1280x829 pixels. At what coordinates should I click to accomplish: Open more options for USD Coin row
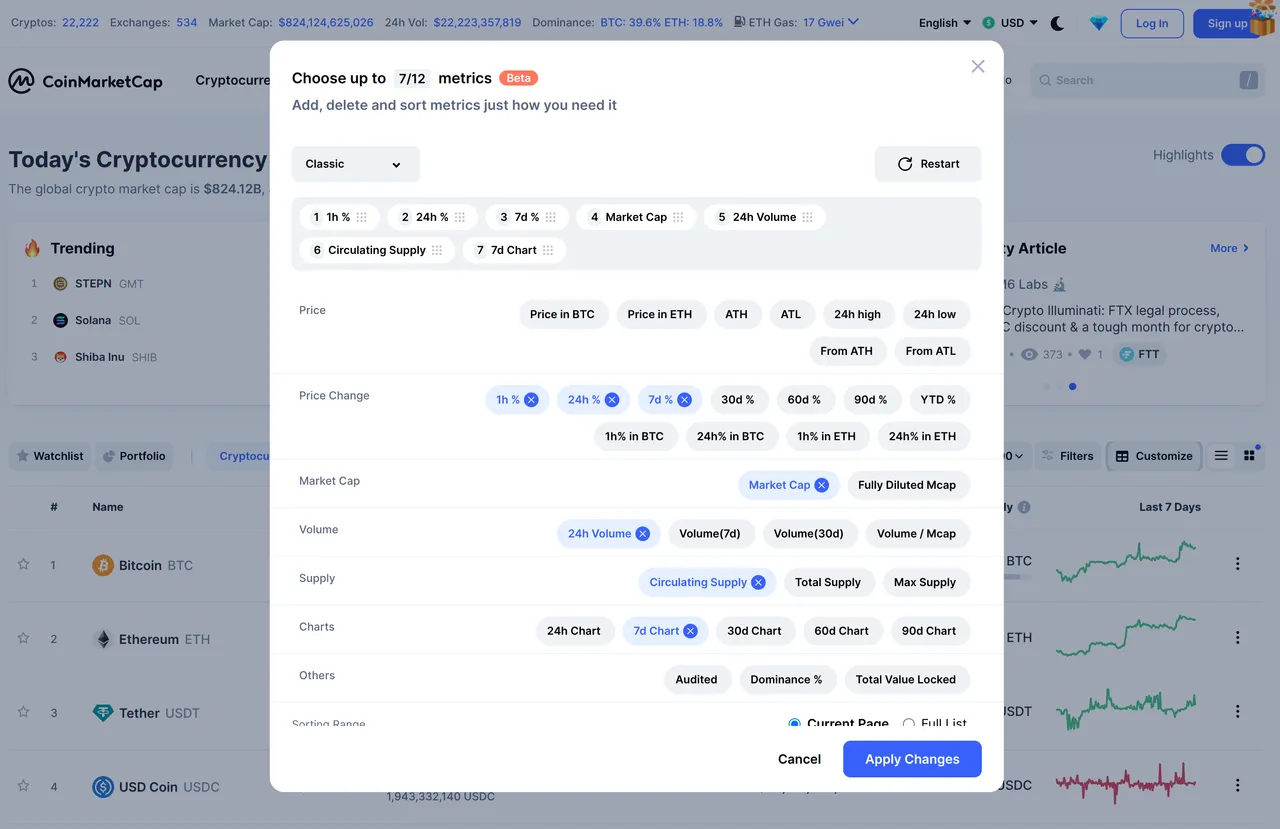pyautogui.click(x=1237, y=786)
